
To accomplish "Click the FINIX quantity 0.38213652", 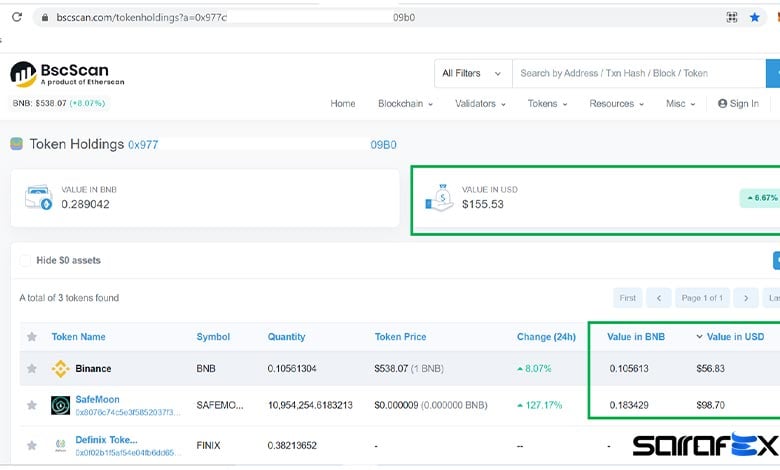I will (292, 445).
